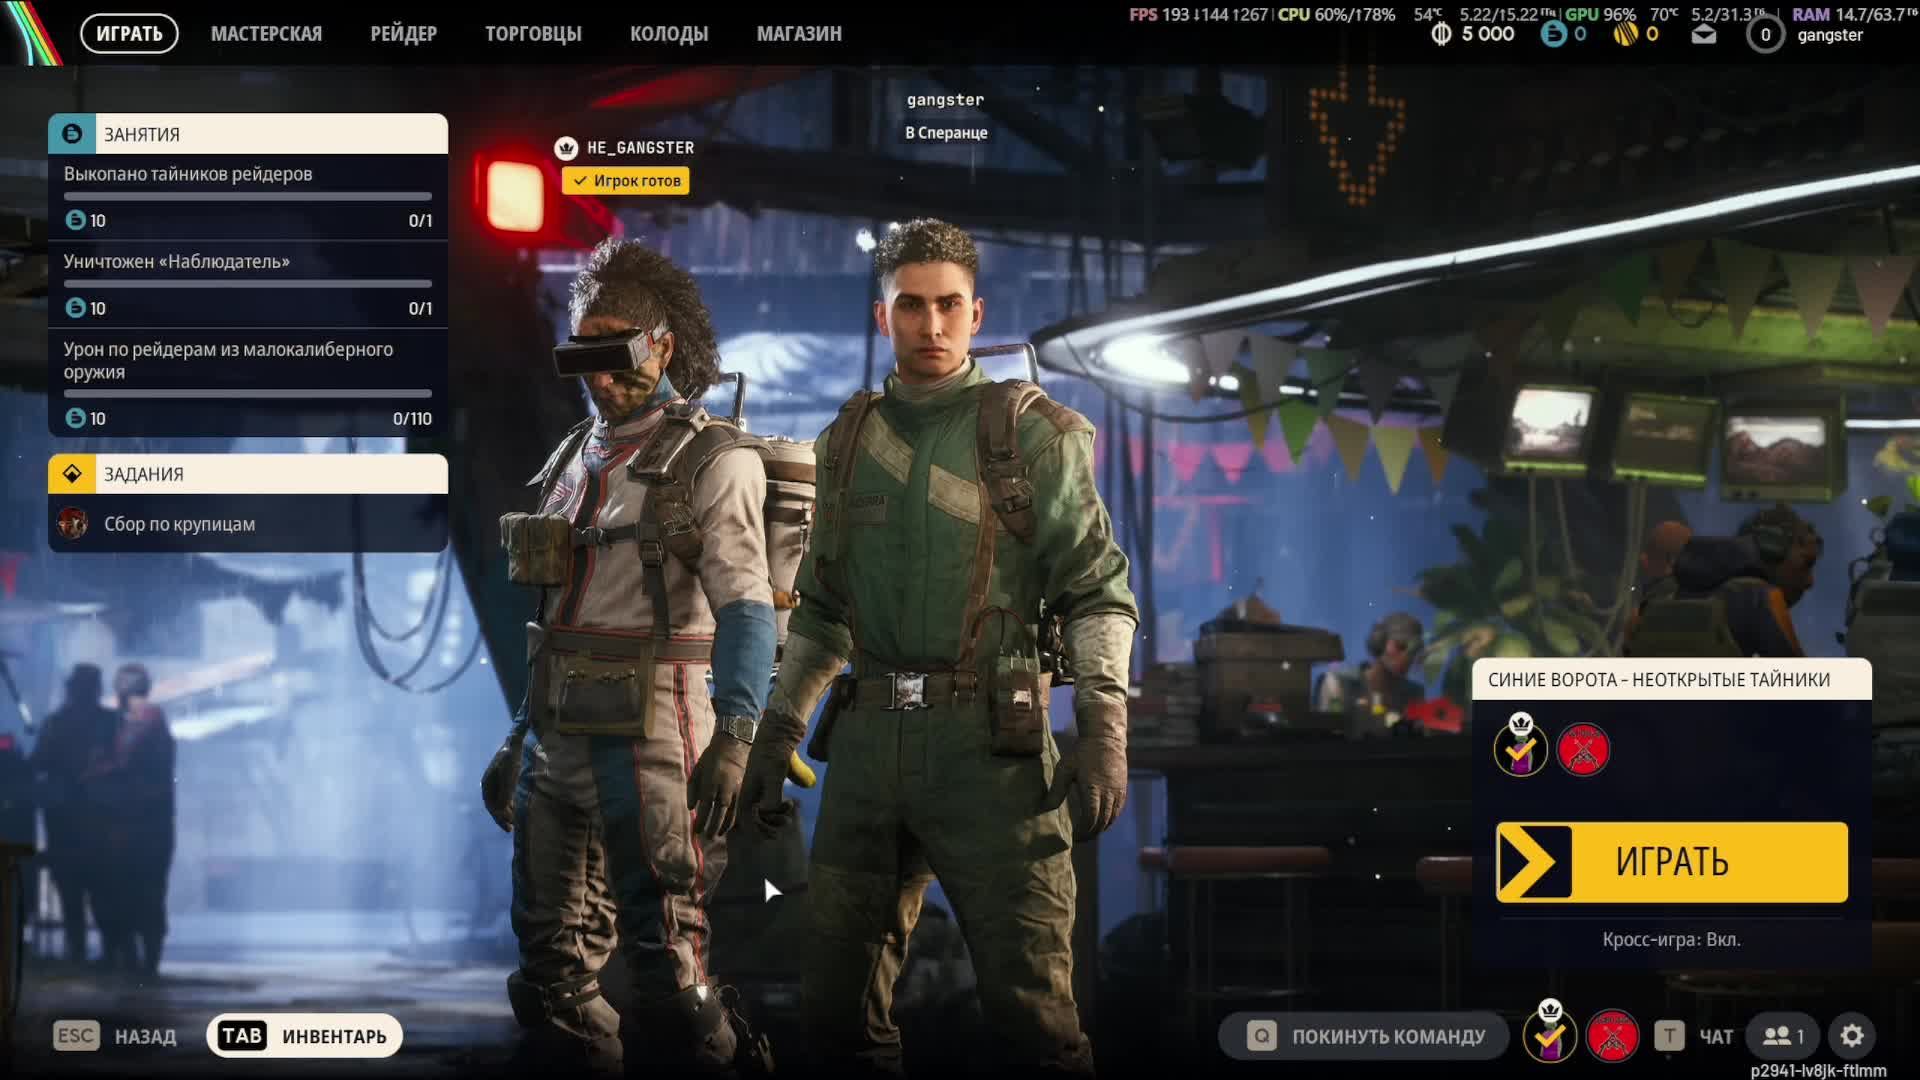
Task: Open the mail envelope icon
Action: (1704, 35)
